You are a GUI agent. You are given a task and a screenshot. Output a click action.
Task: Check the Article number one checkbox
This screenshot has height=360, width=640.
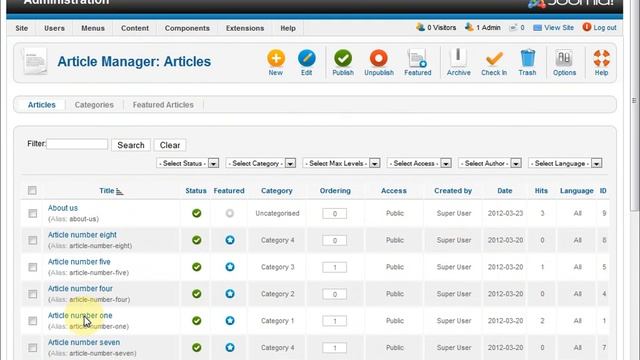(32, 321)
